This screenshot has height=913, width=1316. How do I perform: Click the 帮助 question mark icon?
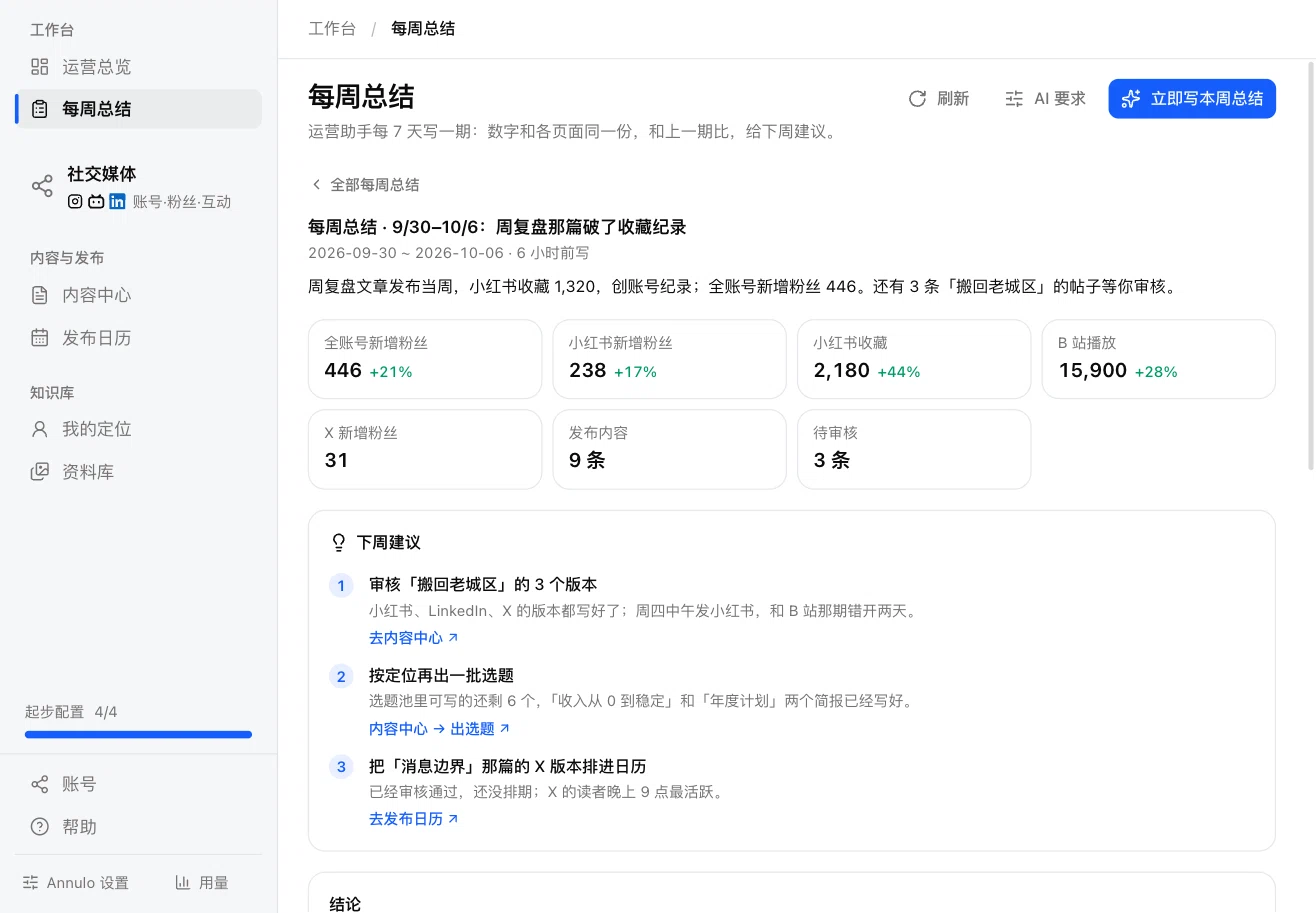pyautogui.click(x=39, y=827)
